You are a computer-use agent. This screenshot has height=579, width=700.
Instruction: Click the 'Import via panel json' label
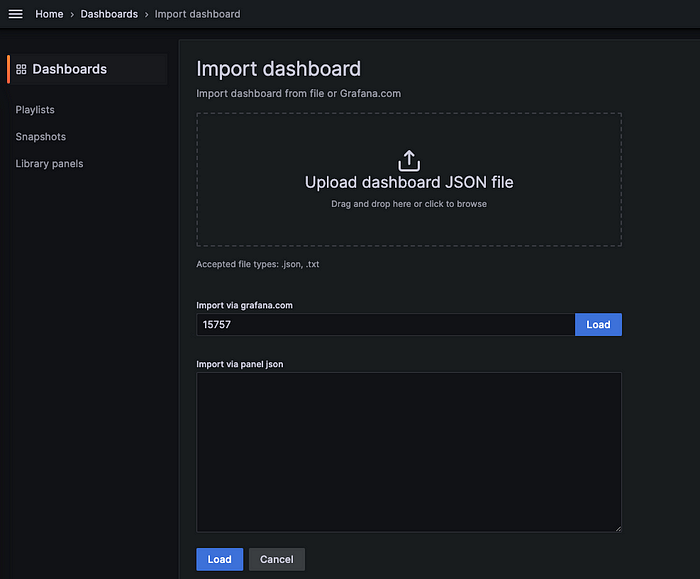click(240, 364)
